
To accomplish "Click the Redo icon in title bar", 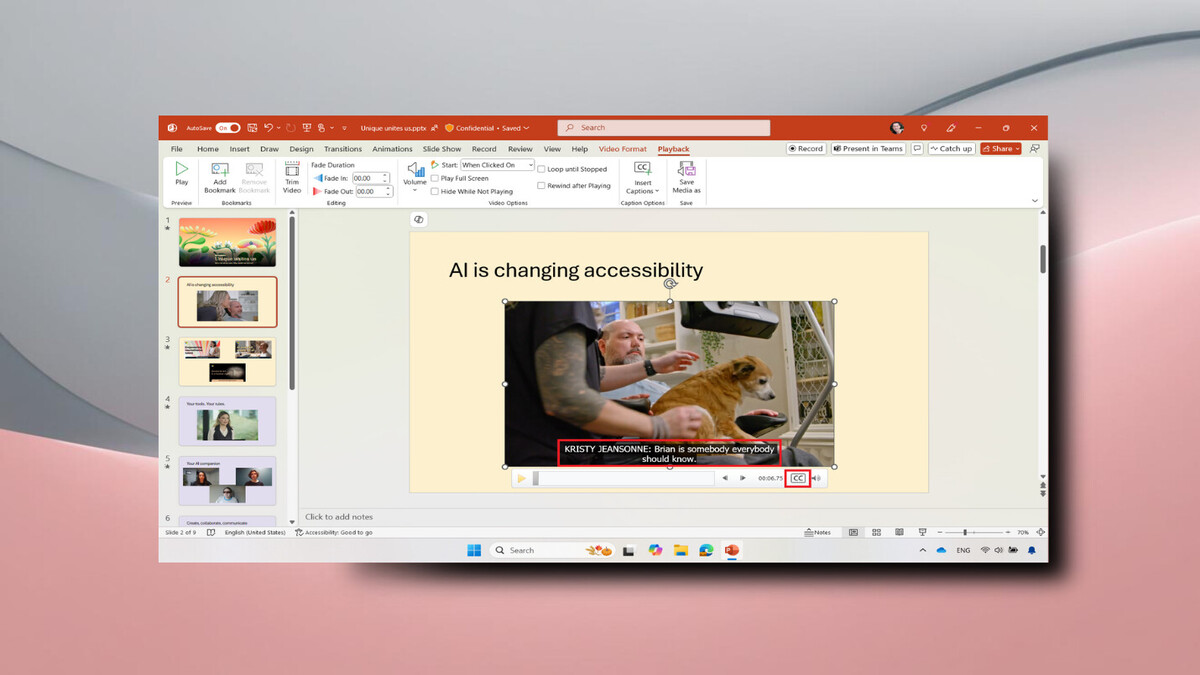I will tap(290, 128).
